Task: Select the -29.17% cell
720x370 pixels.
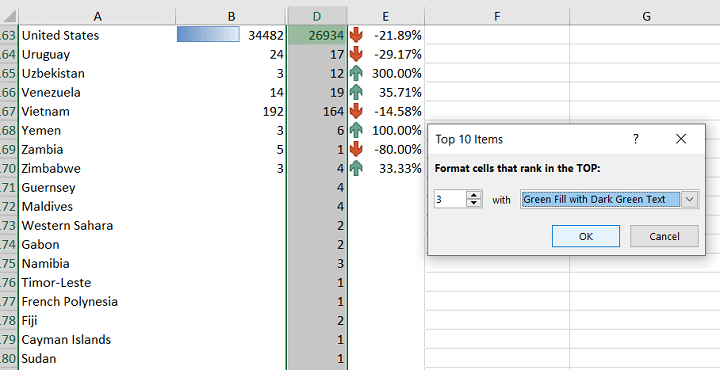Action: (x=386, y=55)
